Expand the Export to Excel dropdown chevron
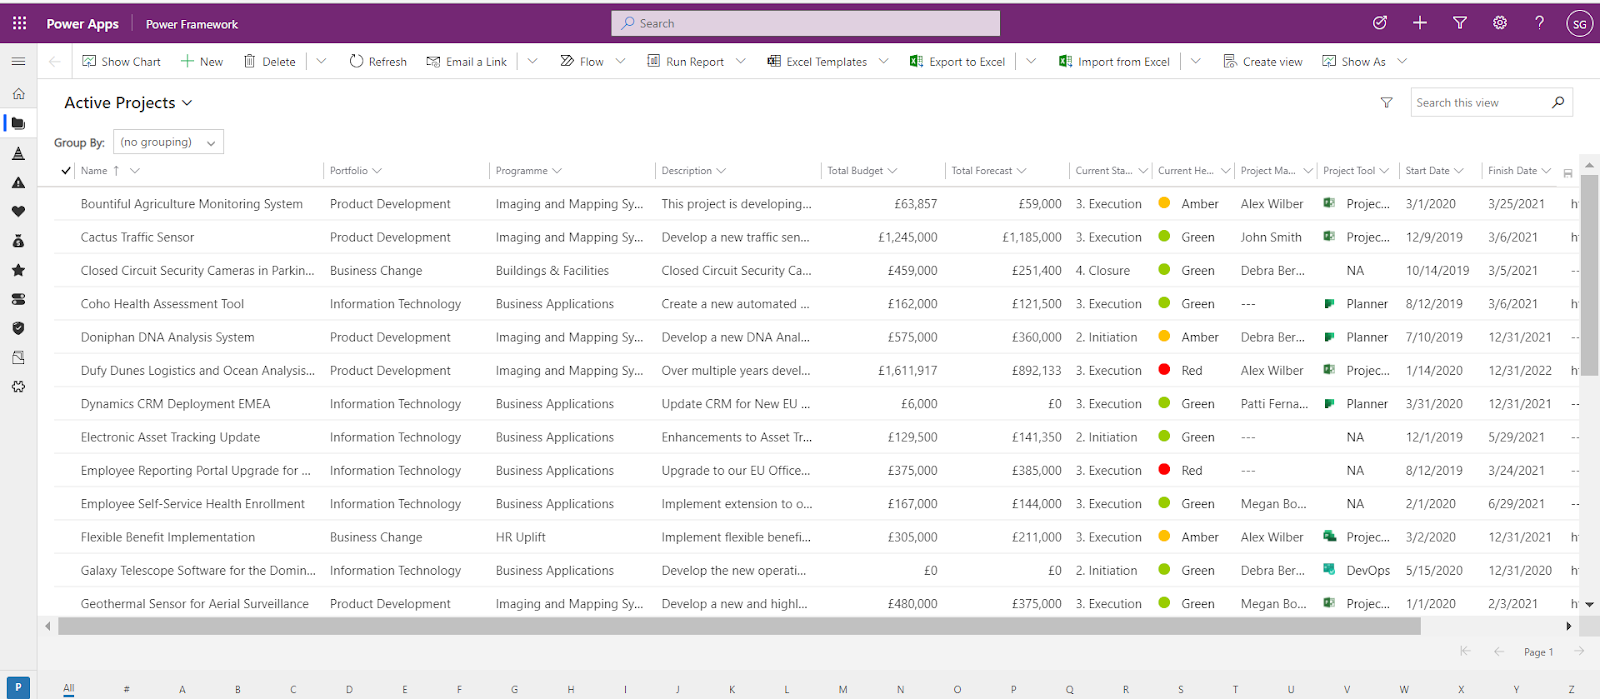Viewport: 1600px width, 699px height. click(1031, 61)
